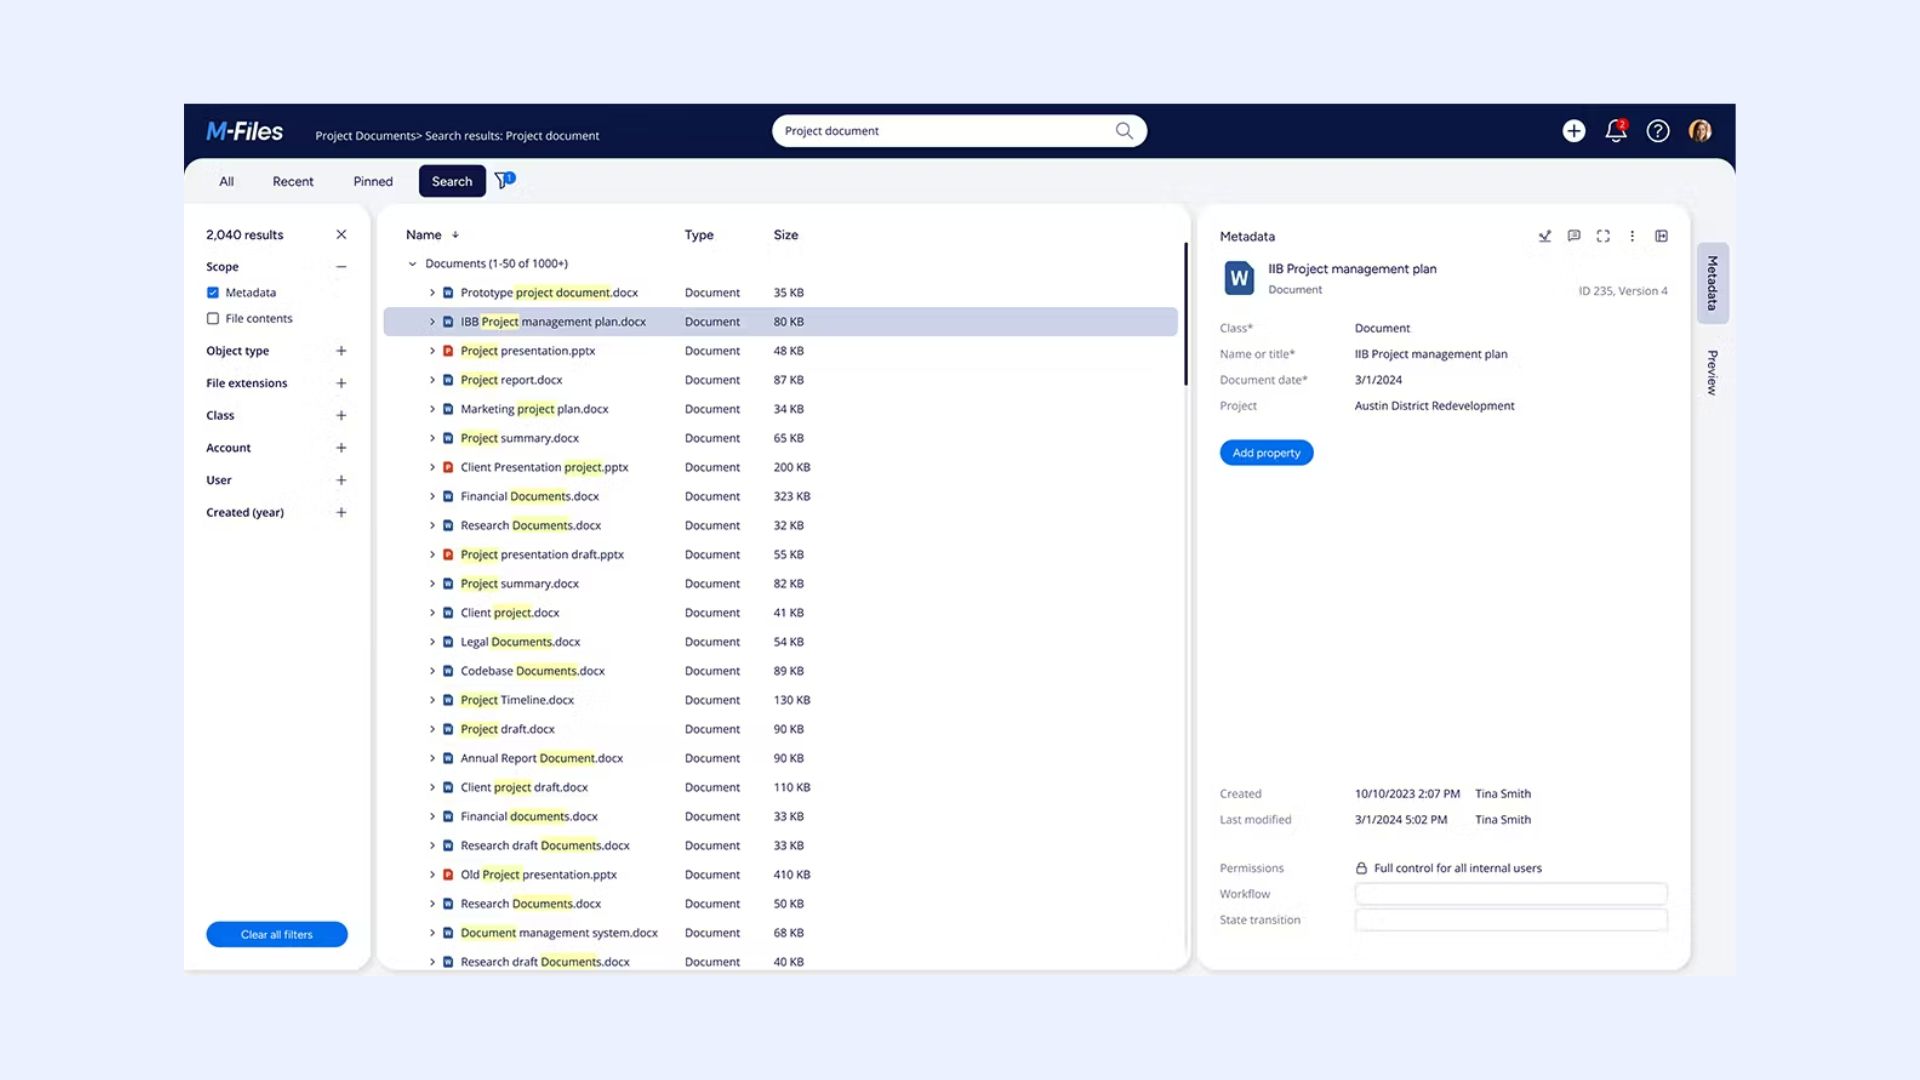The width and height of the screenshot is (1920, 1080).
Task: Click the magnifier icon in search box
Action: 1124,131
